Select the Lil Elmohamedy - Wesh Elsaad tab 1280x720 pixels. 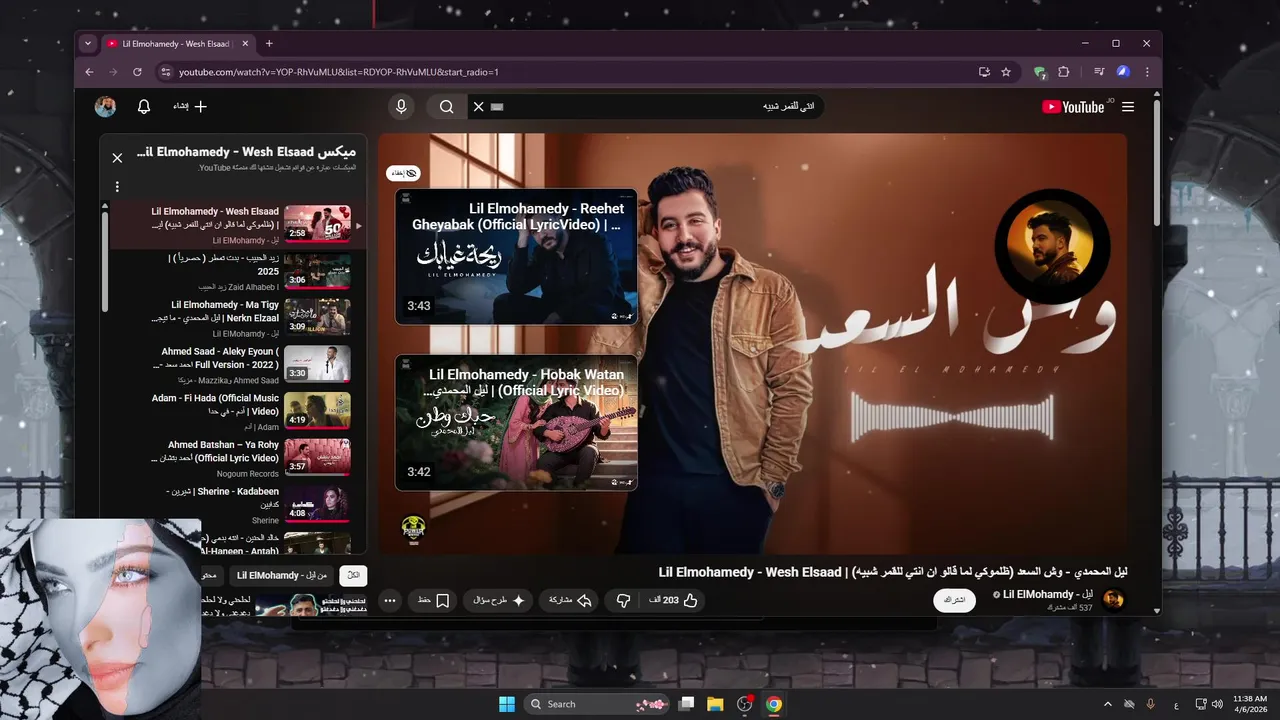click(177, 44)
